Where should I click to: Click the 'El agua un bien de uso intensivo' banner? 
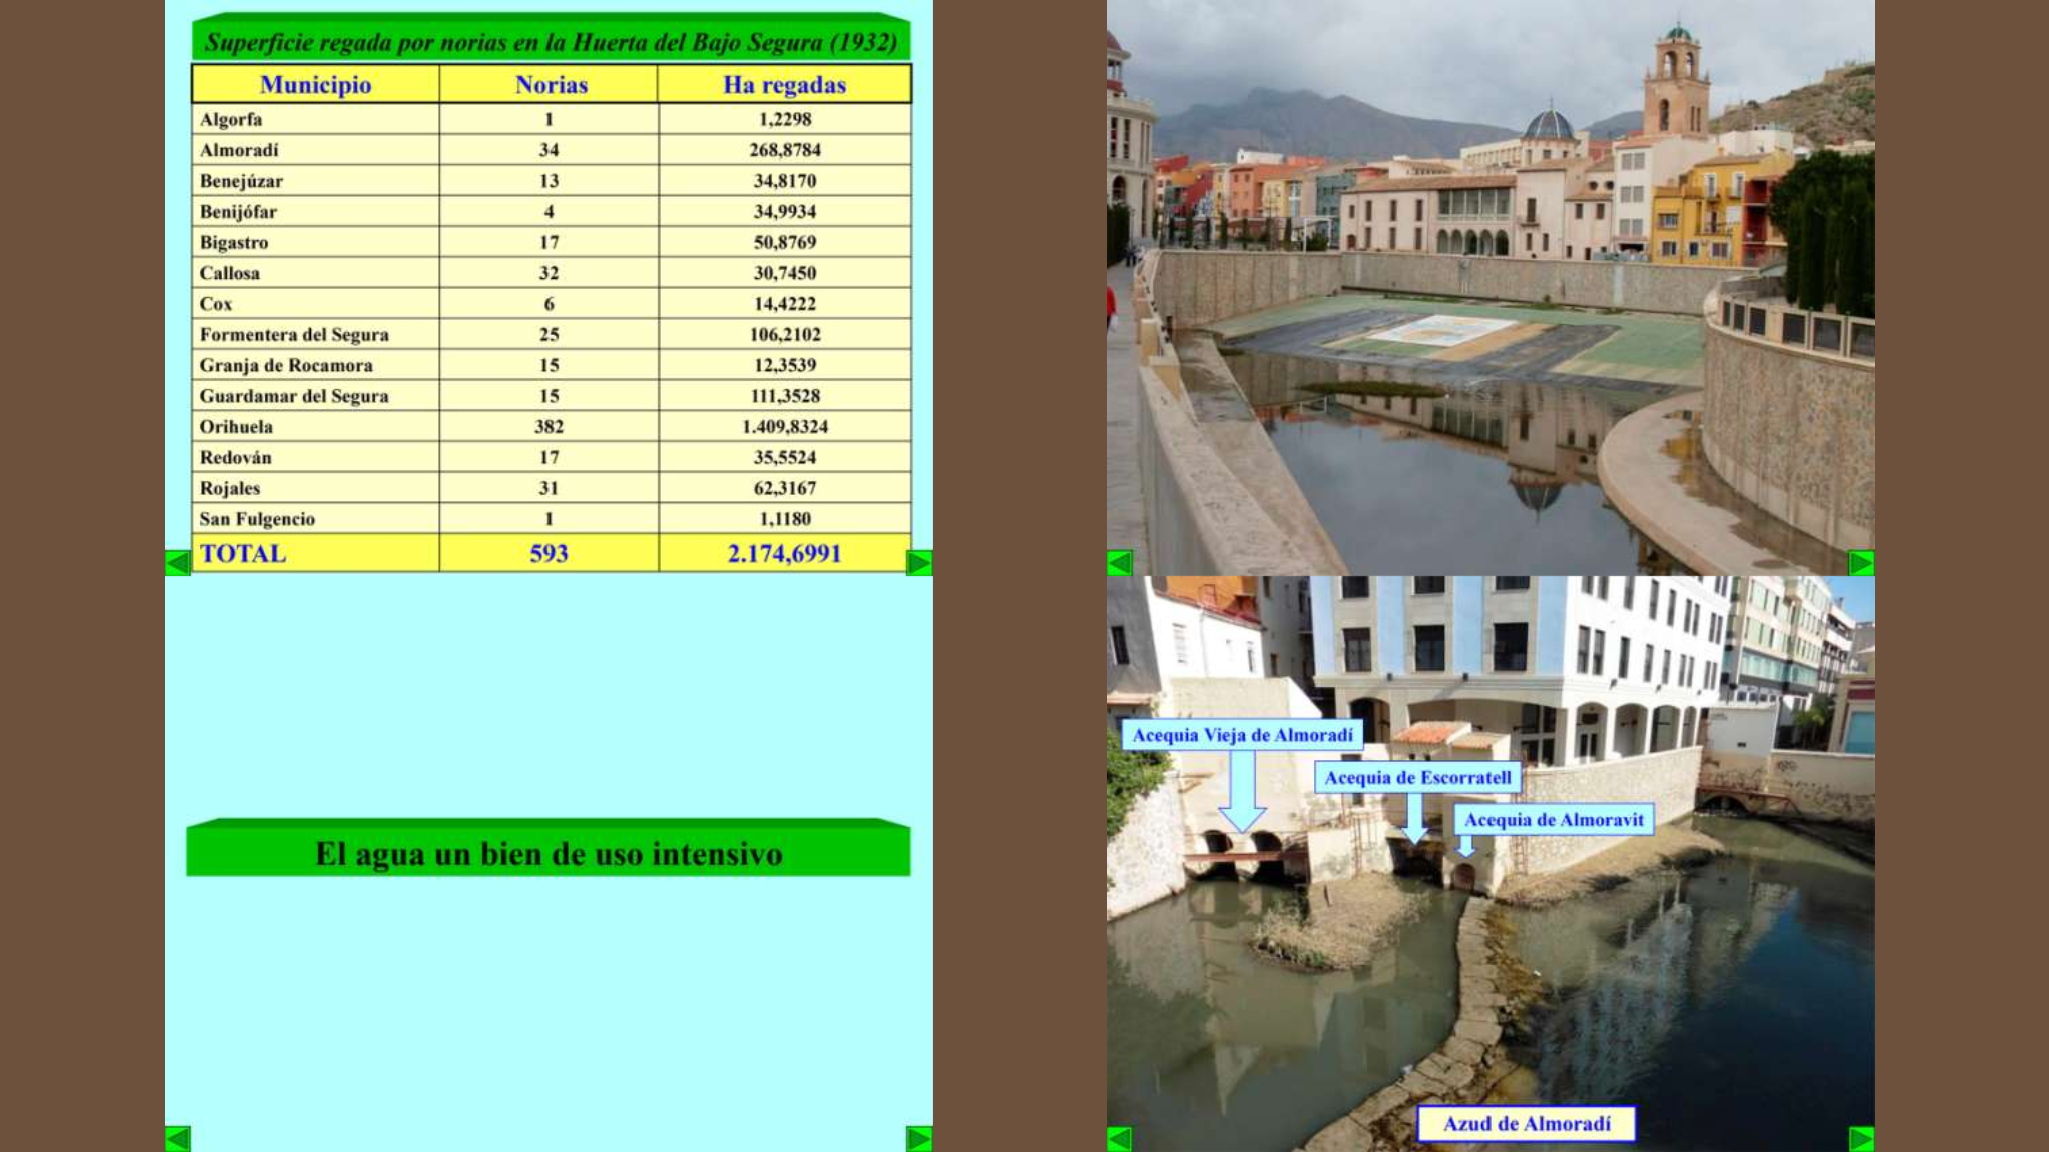[x=548, y=849]
